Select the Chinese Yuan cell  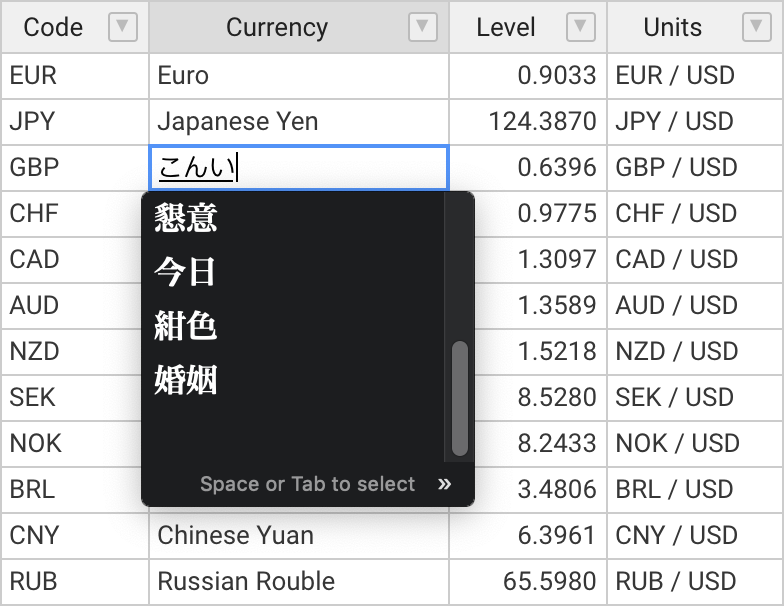pos(299,536)
